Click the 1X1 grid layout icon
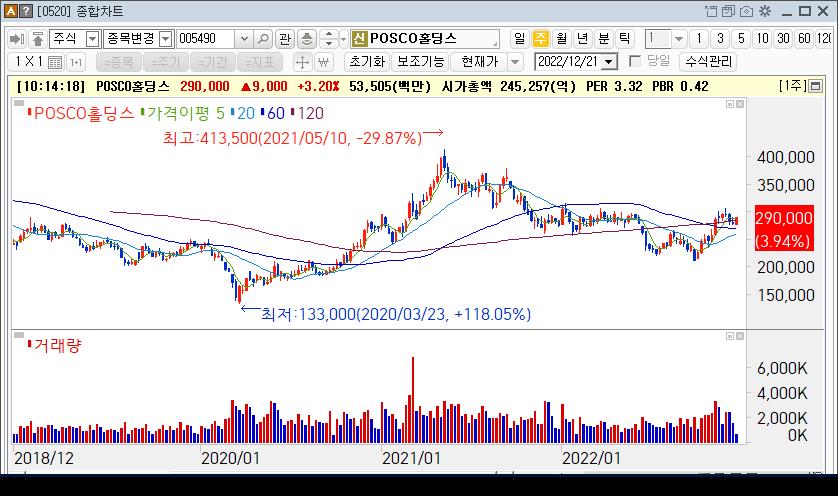The height and width of the screenshot is (496, 838). [x=55, y=62]
